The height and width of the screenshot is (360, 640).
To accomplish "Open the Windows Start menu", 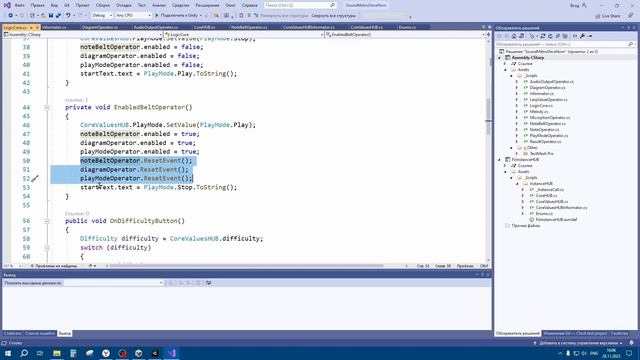I will coord(8,353).
